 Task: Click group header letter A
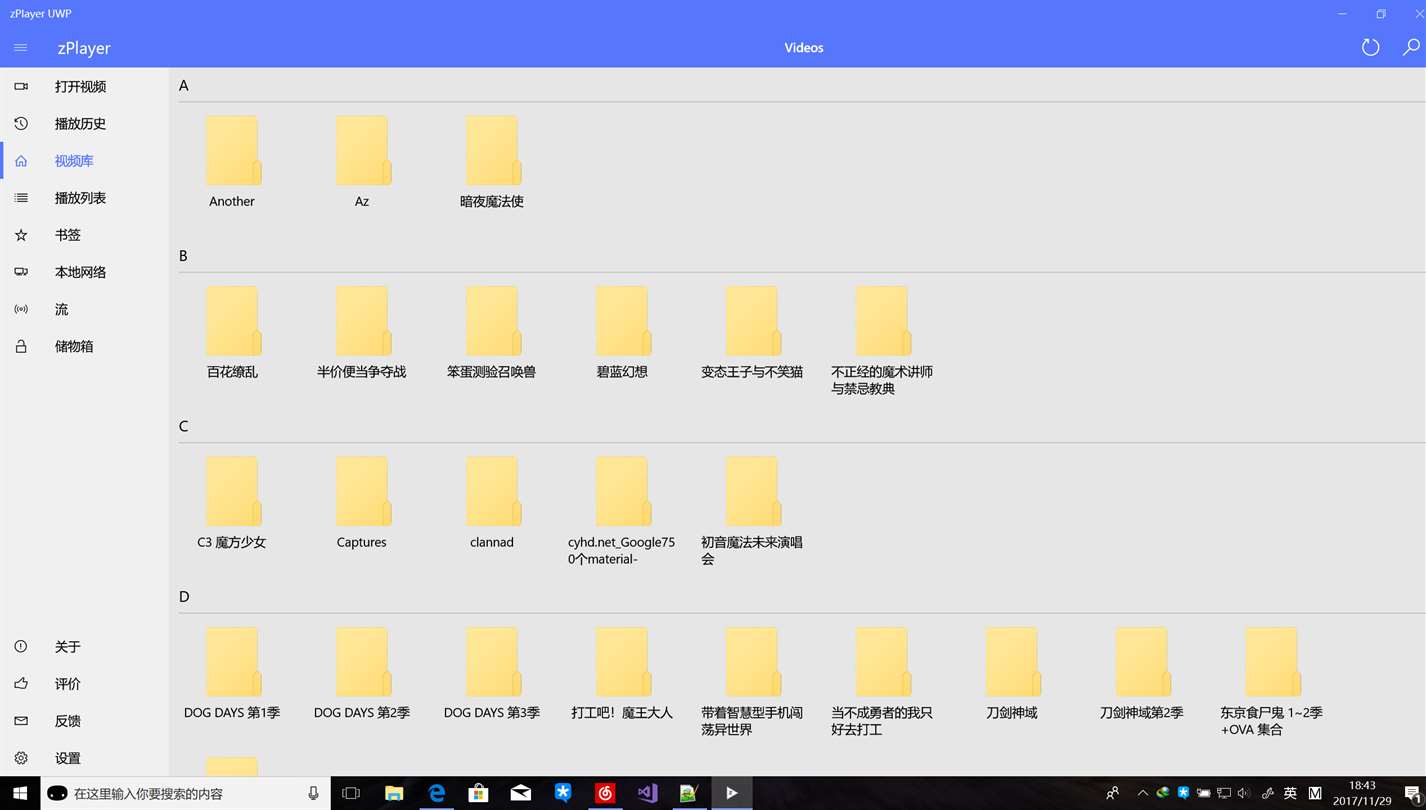[184, 86]
